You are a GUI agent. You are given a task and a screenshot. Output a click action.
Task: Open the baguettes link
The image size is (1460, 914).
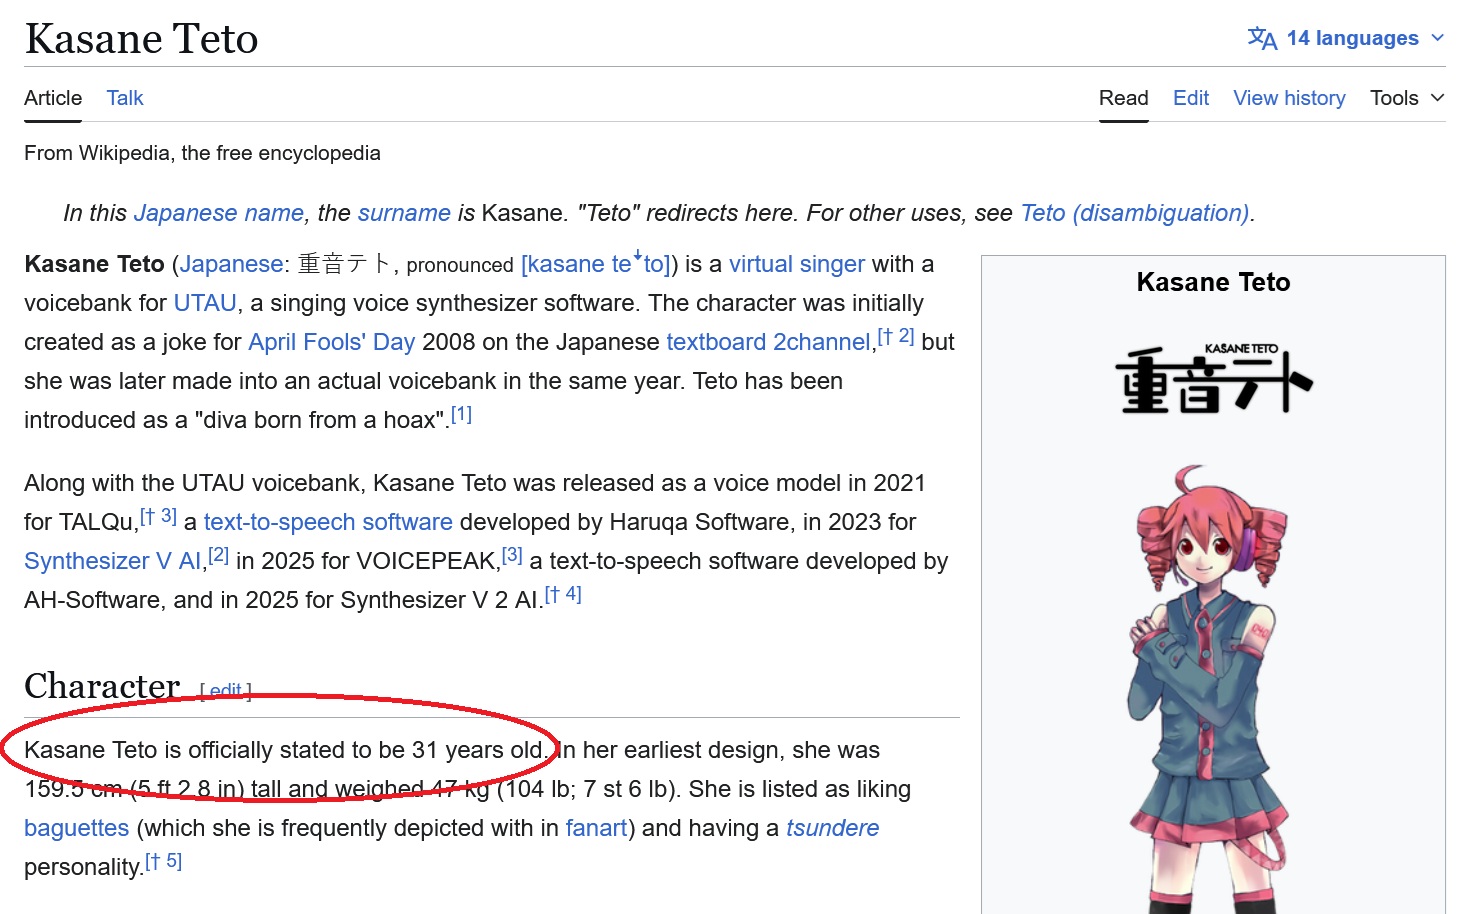pyautogui.click(x=77, y=828)
